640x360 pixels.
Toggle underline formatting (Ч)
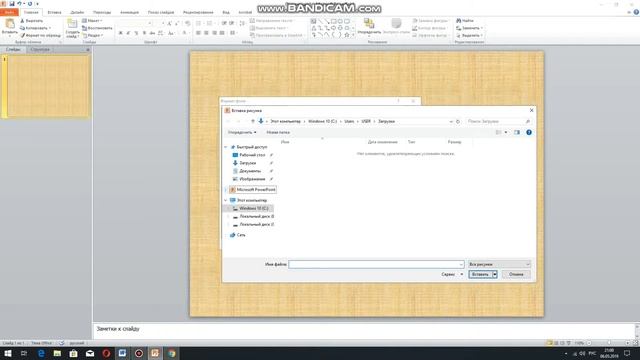pos(136,33)
